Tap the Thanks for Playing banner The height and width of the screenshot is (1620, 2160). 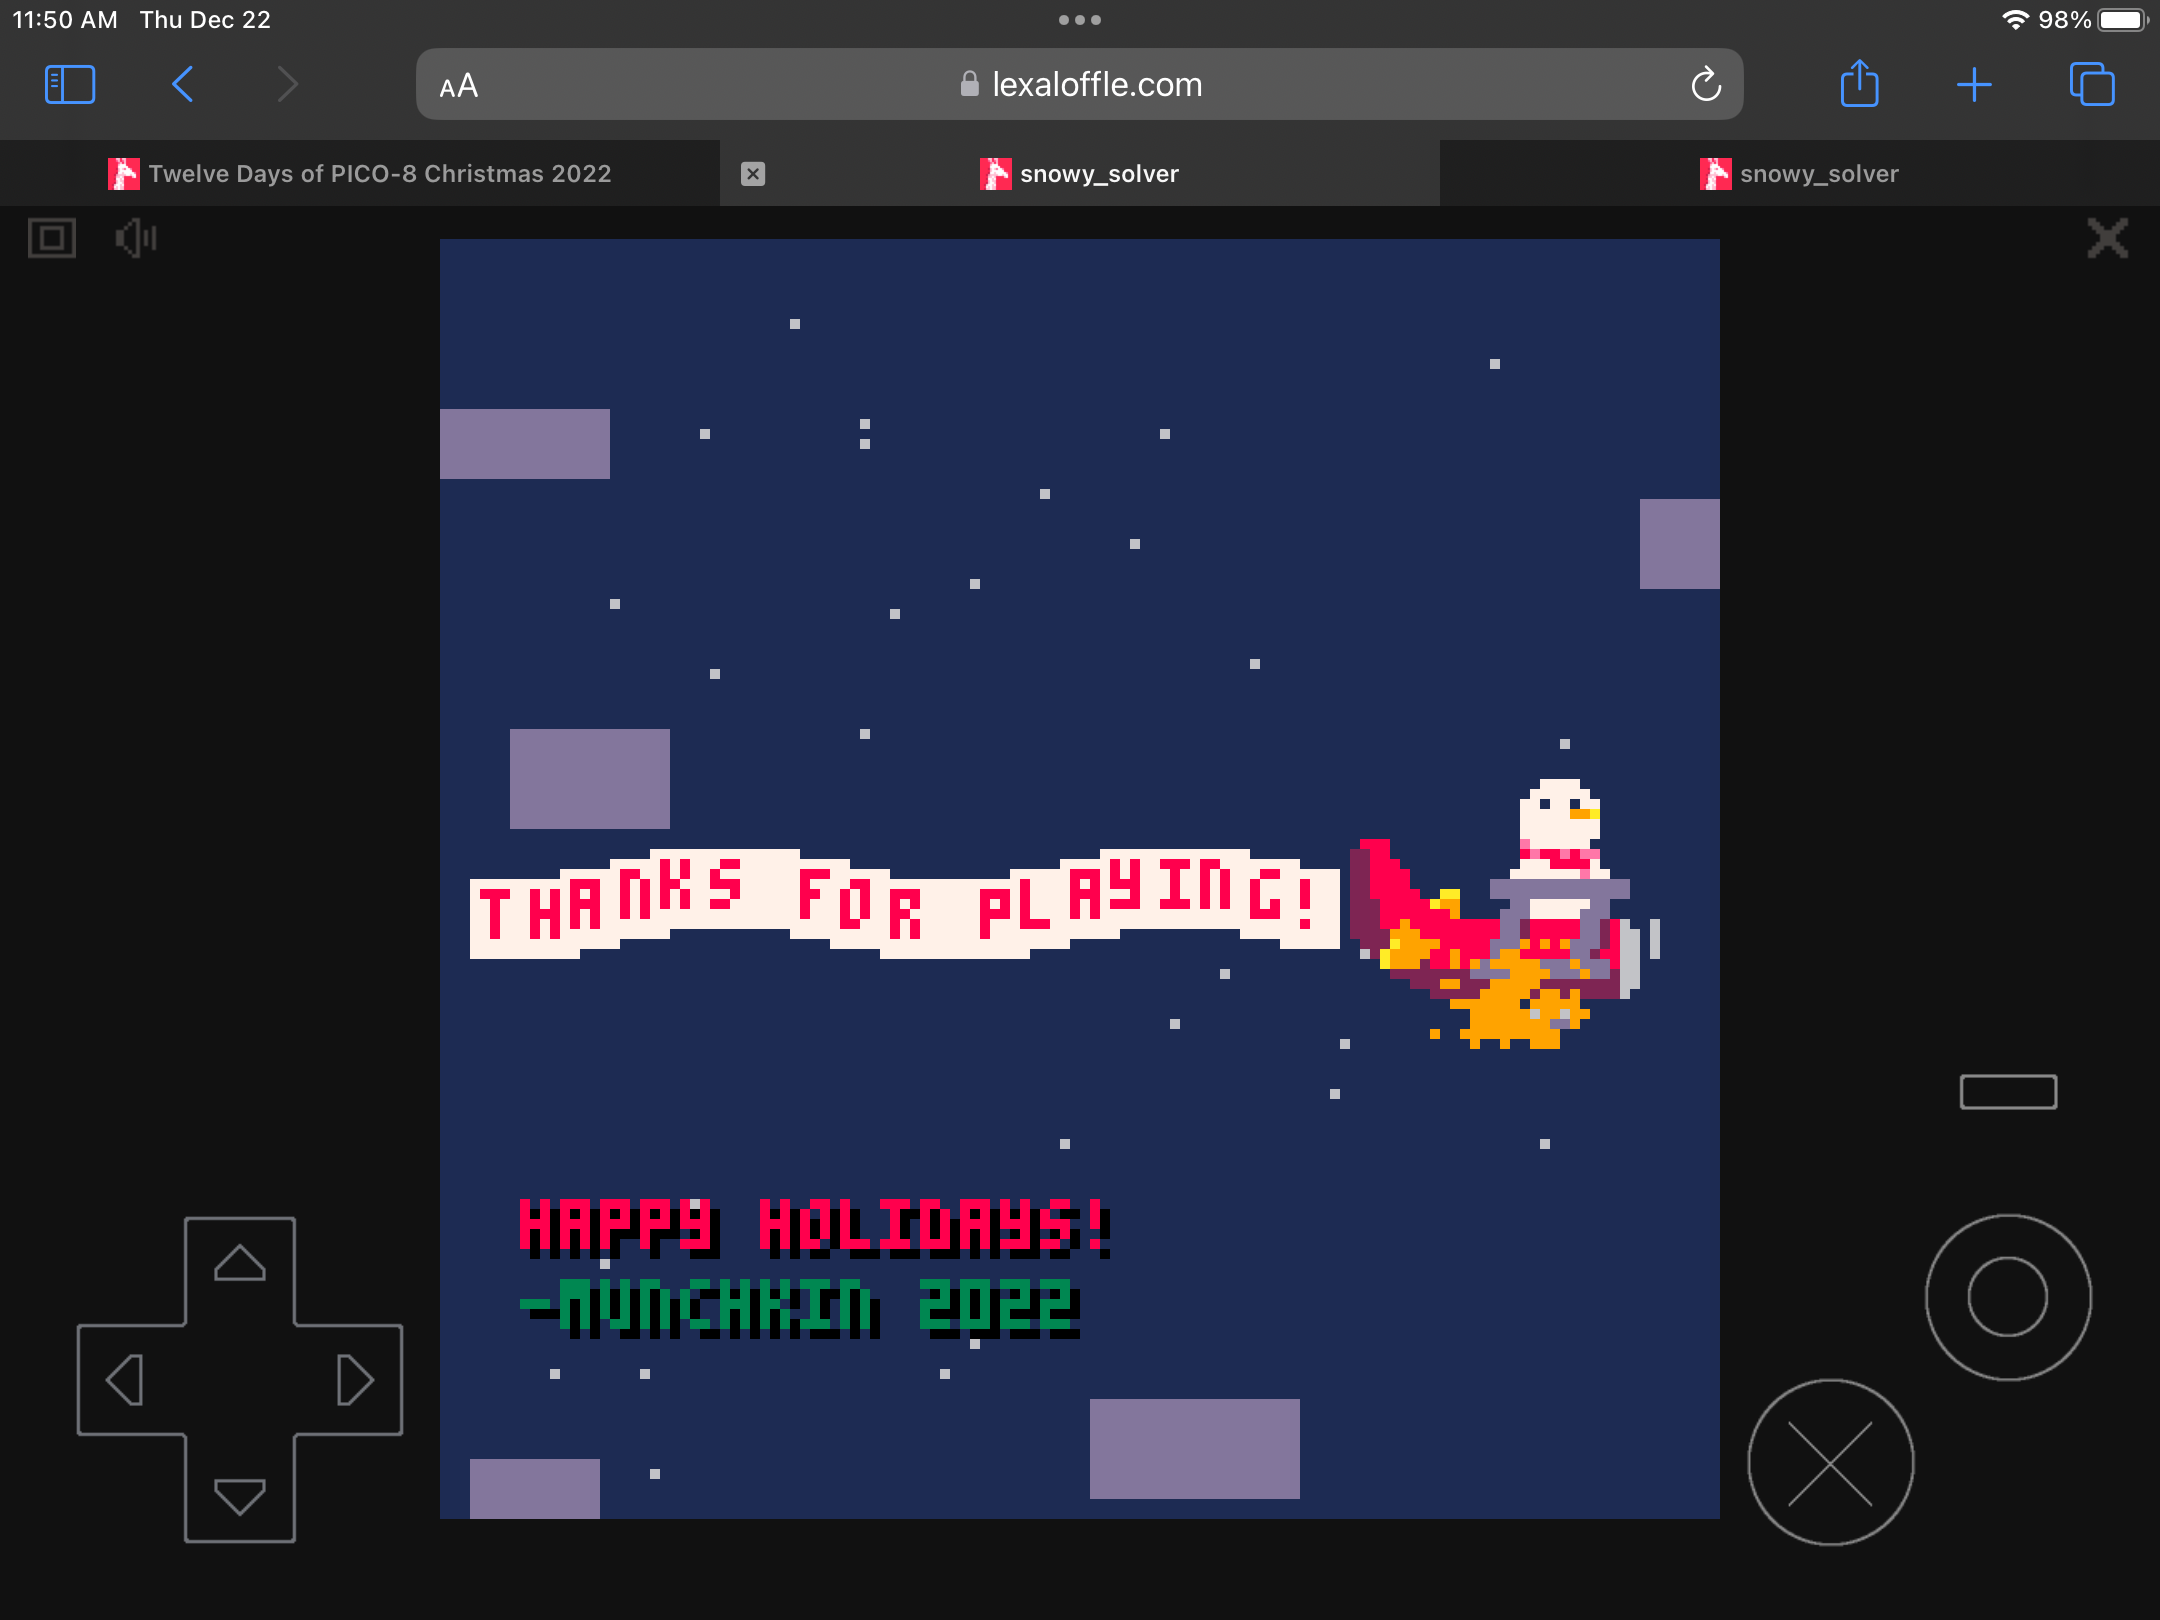click(x=905, y=905)
